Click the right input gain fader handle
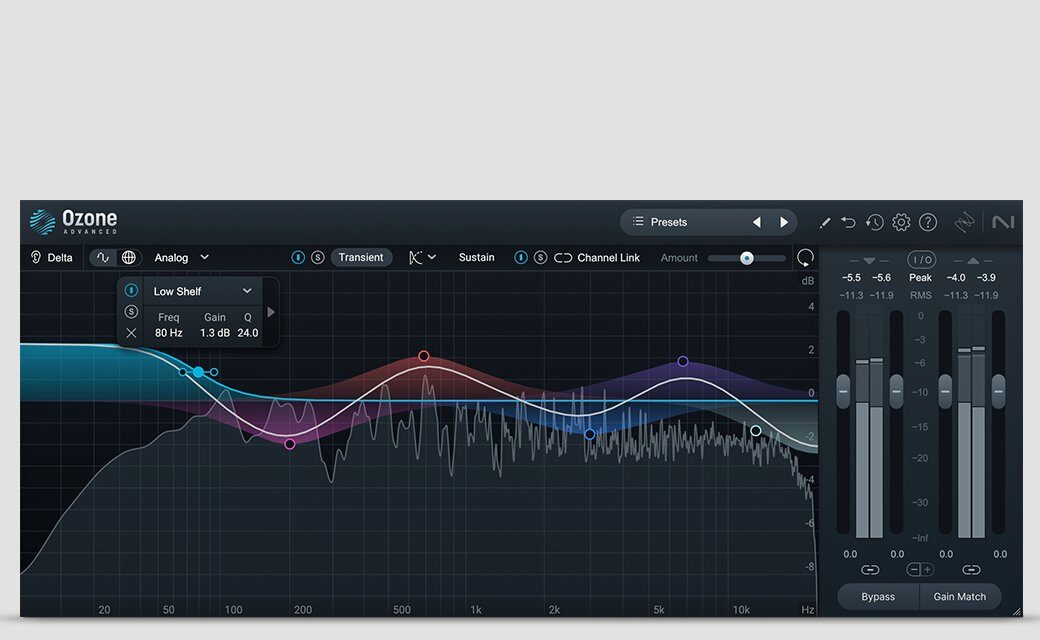Screen dimensions: 1040x640 pos(896,391)
